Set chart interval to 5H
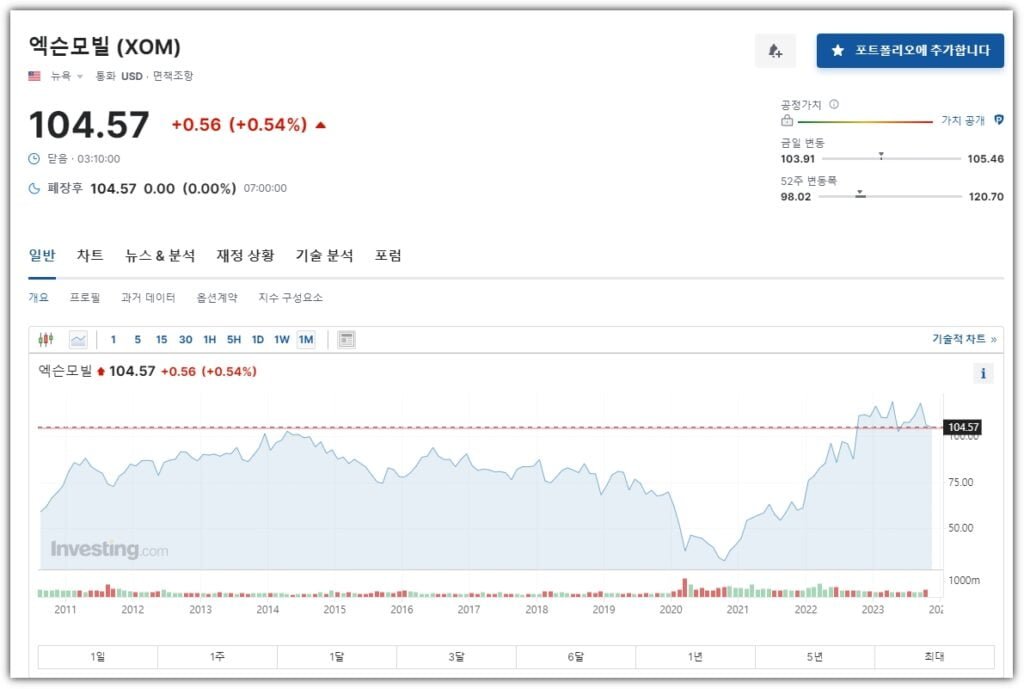The width and height of the screenshot is (1024, 689). [x=234, y=340]
